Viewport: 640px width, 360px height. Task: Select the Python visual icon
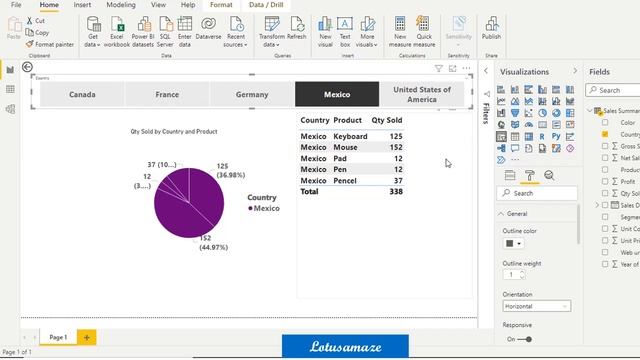click(x=556, y=137)
